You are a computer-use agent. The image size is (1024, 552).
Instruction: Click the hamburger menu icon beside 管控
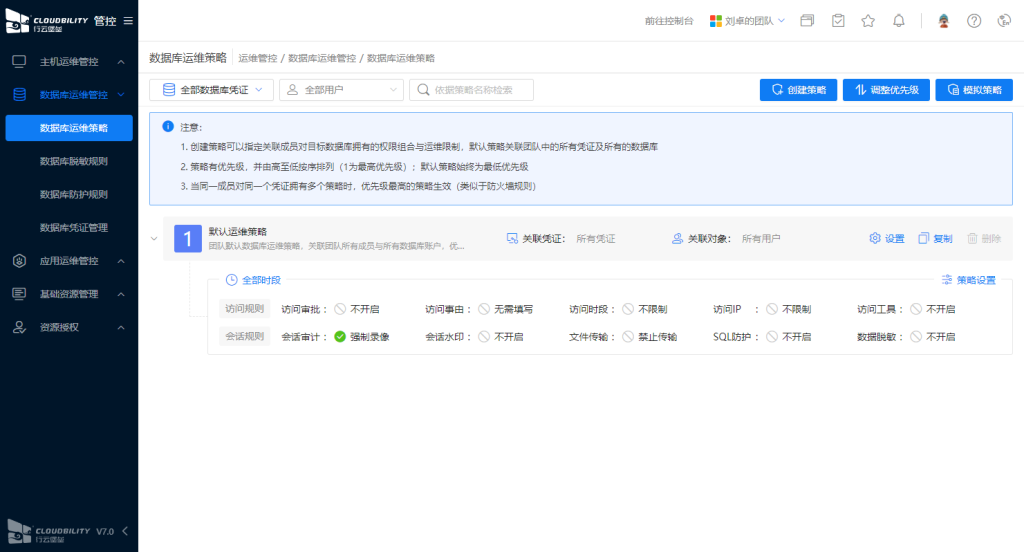click(127, 21)
